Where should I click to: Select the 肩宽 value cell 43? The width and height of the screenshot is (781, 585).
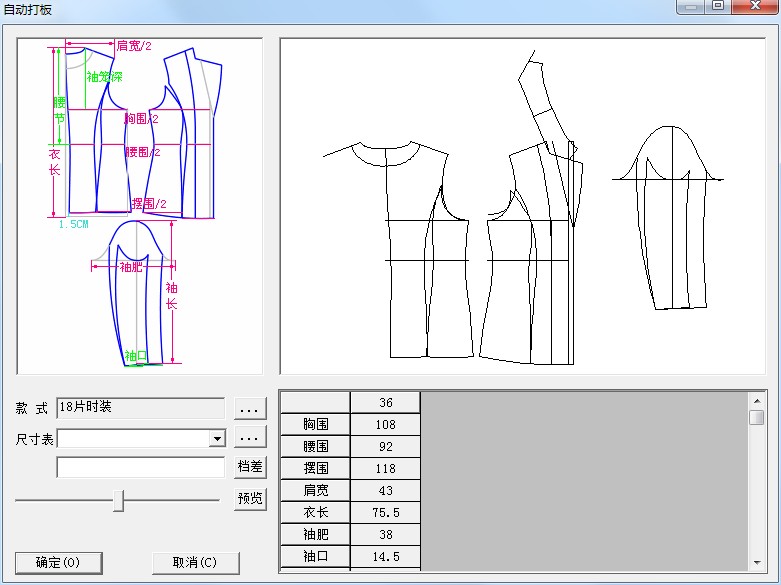(x=385, y=490)
